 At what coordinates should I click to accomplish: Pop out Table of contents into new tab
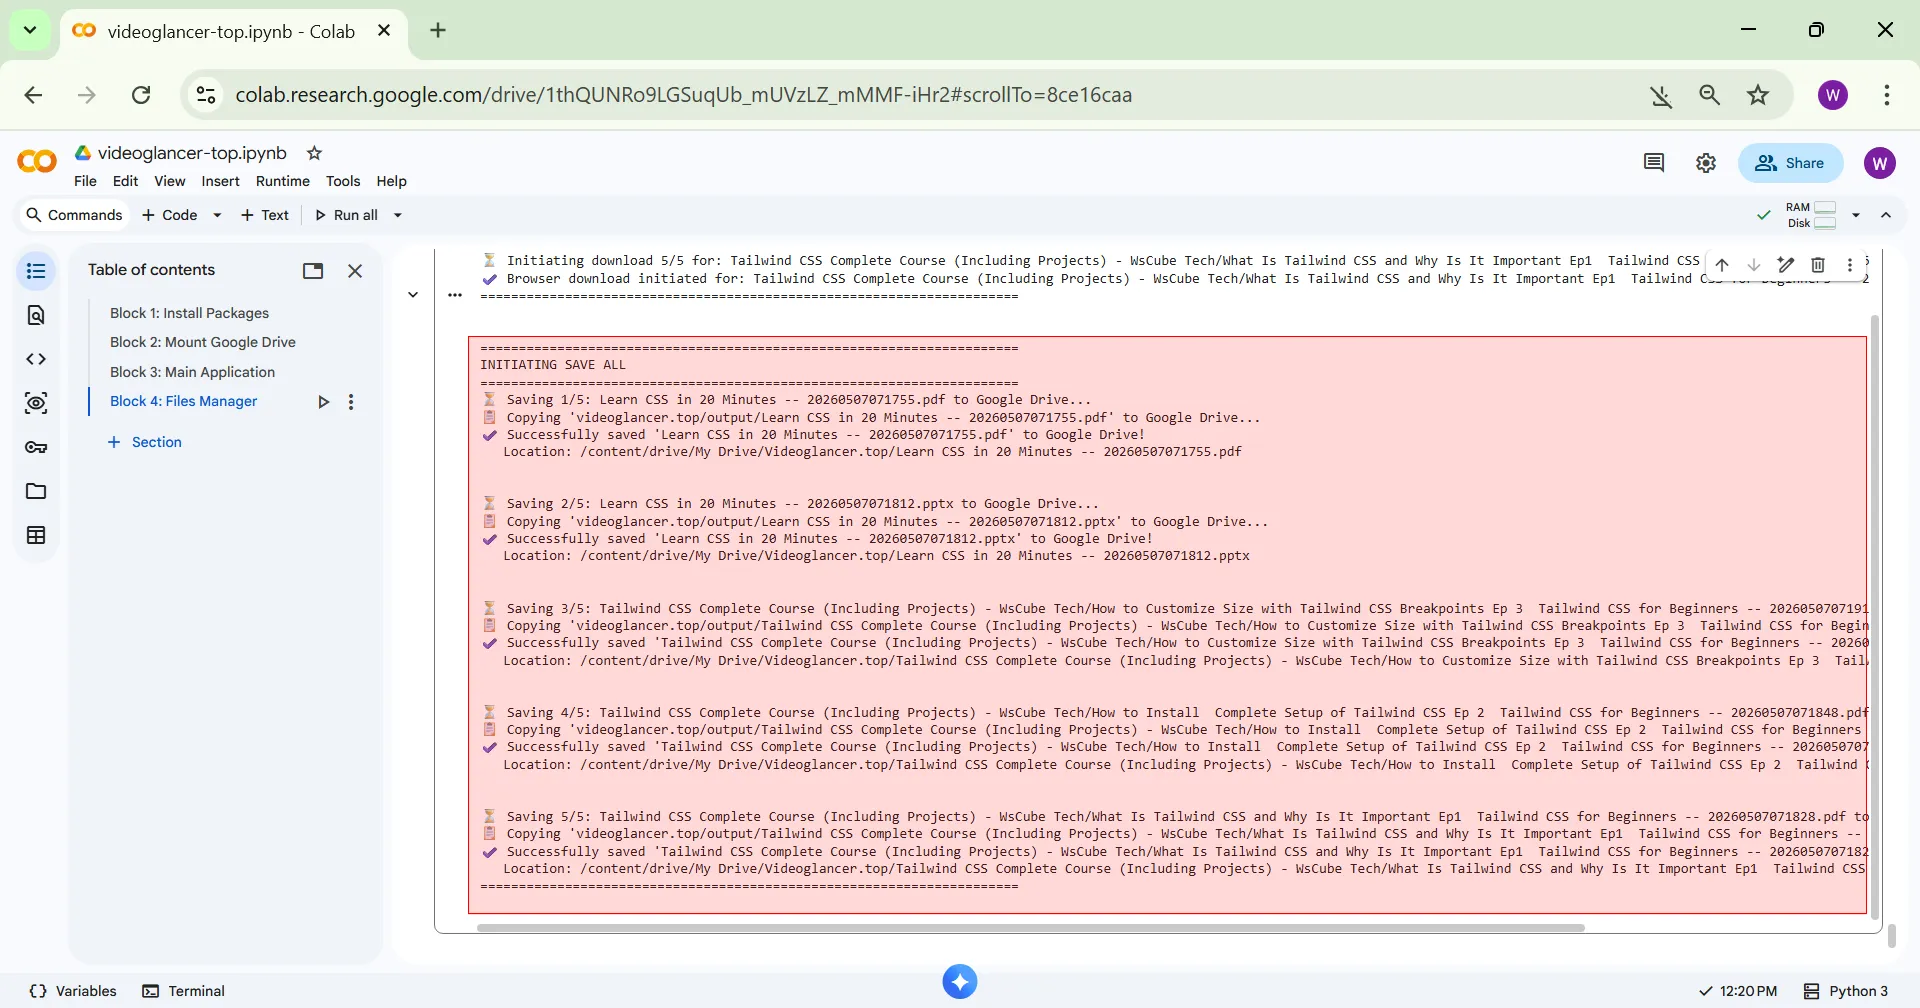313,271
